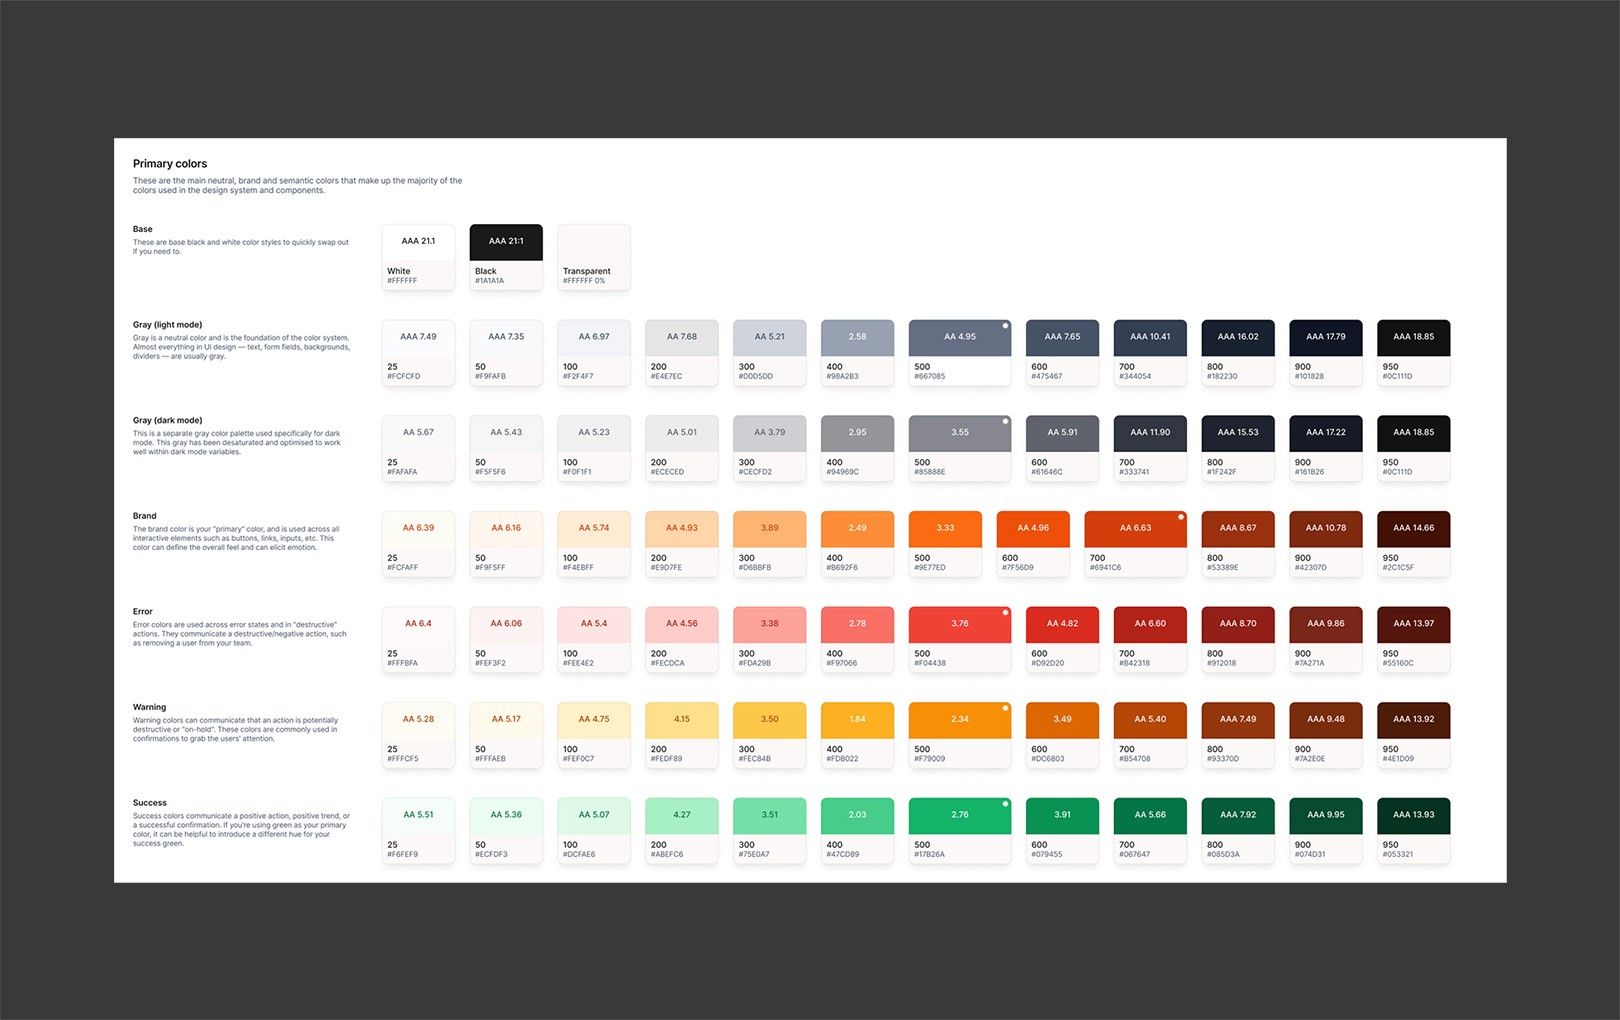1620x1020 pixels.
Task: Select Error 500 swatch #F04438
Action: (960, 639)
